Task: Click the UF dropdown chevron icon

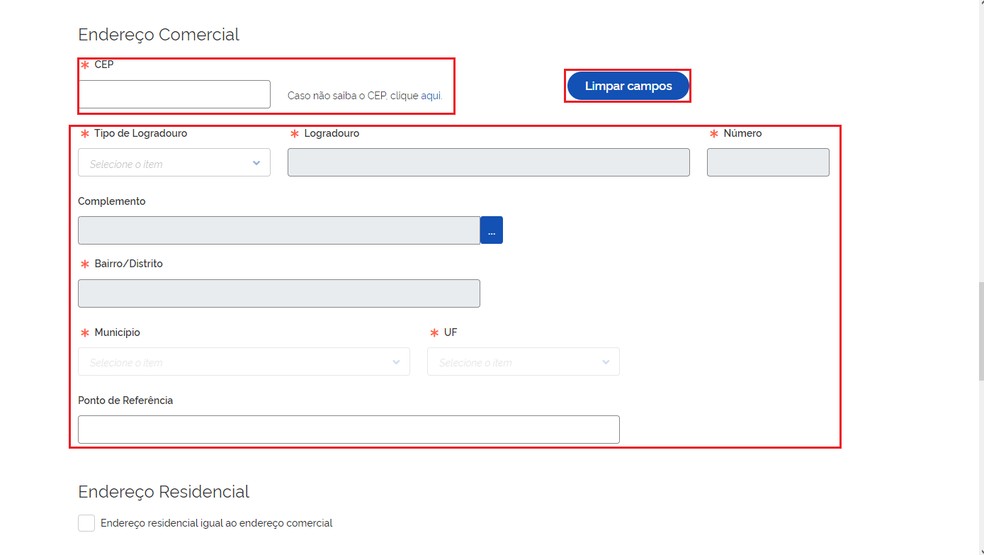Action: [x=606, y=362]
